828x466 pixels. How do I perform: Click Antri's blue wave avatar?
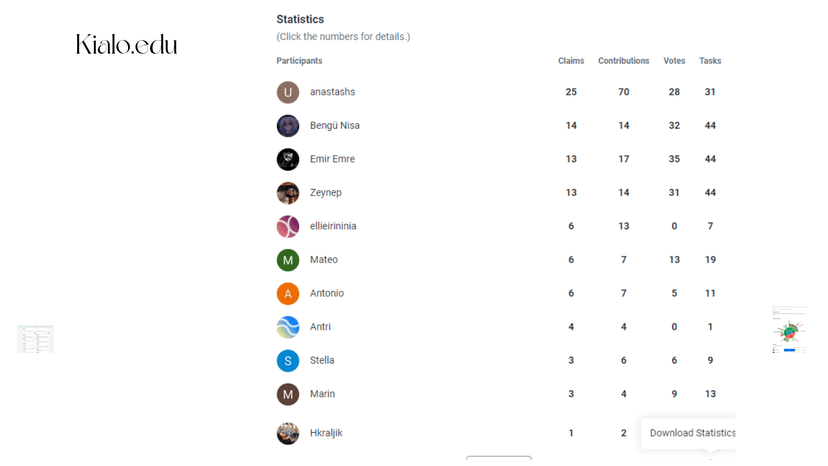[x=288, y=327]
